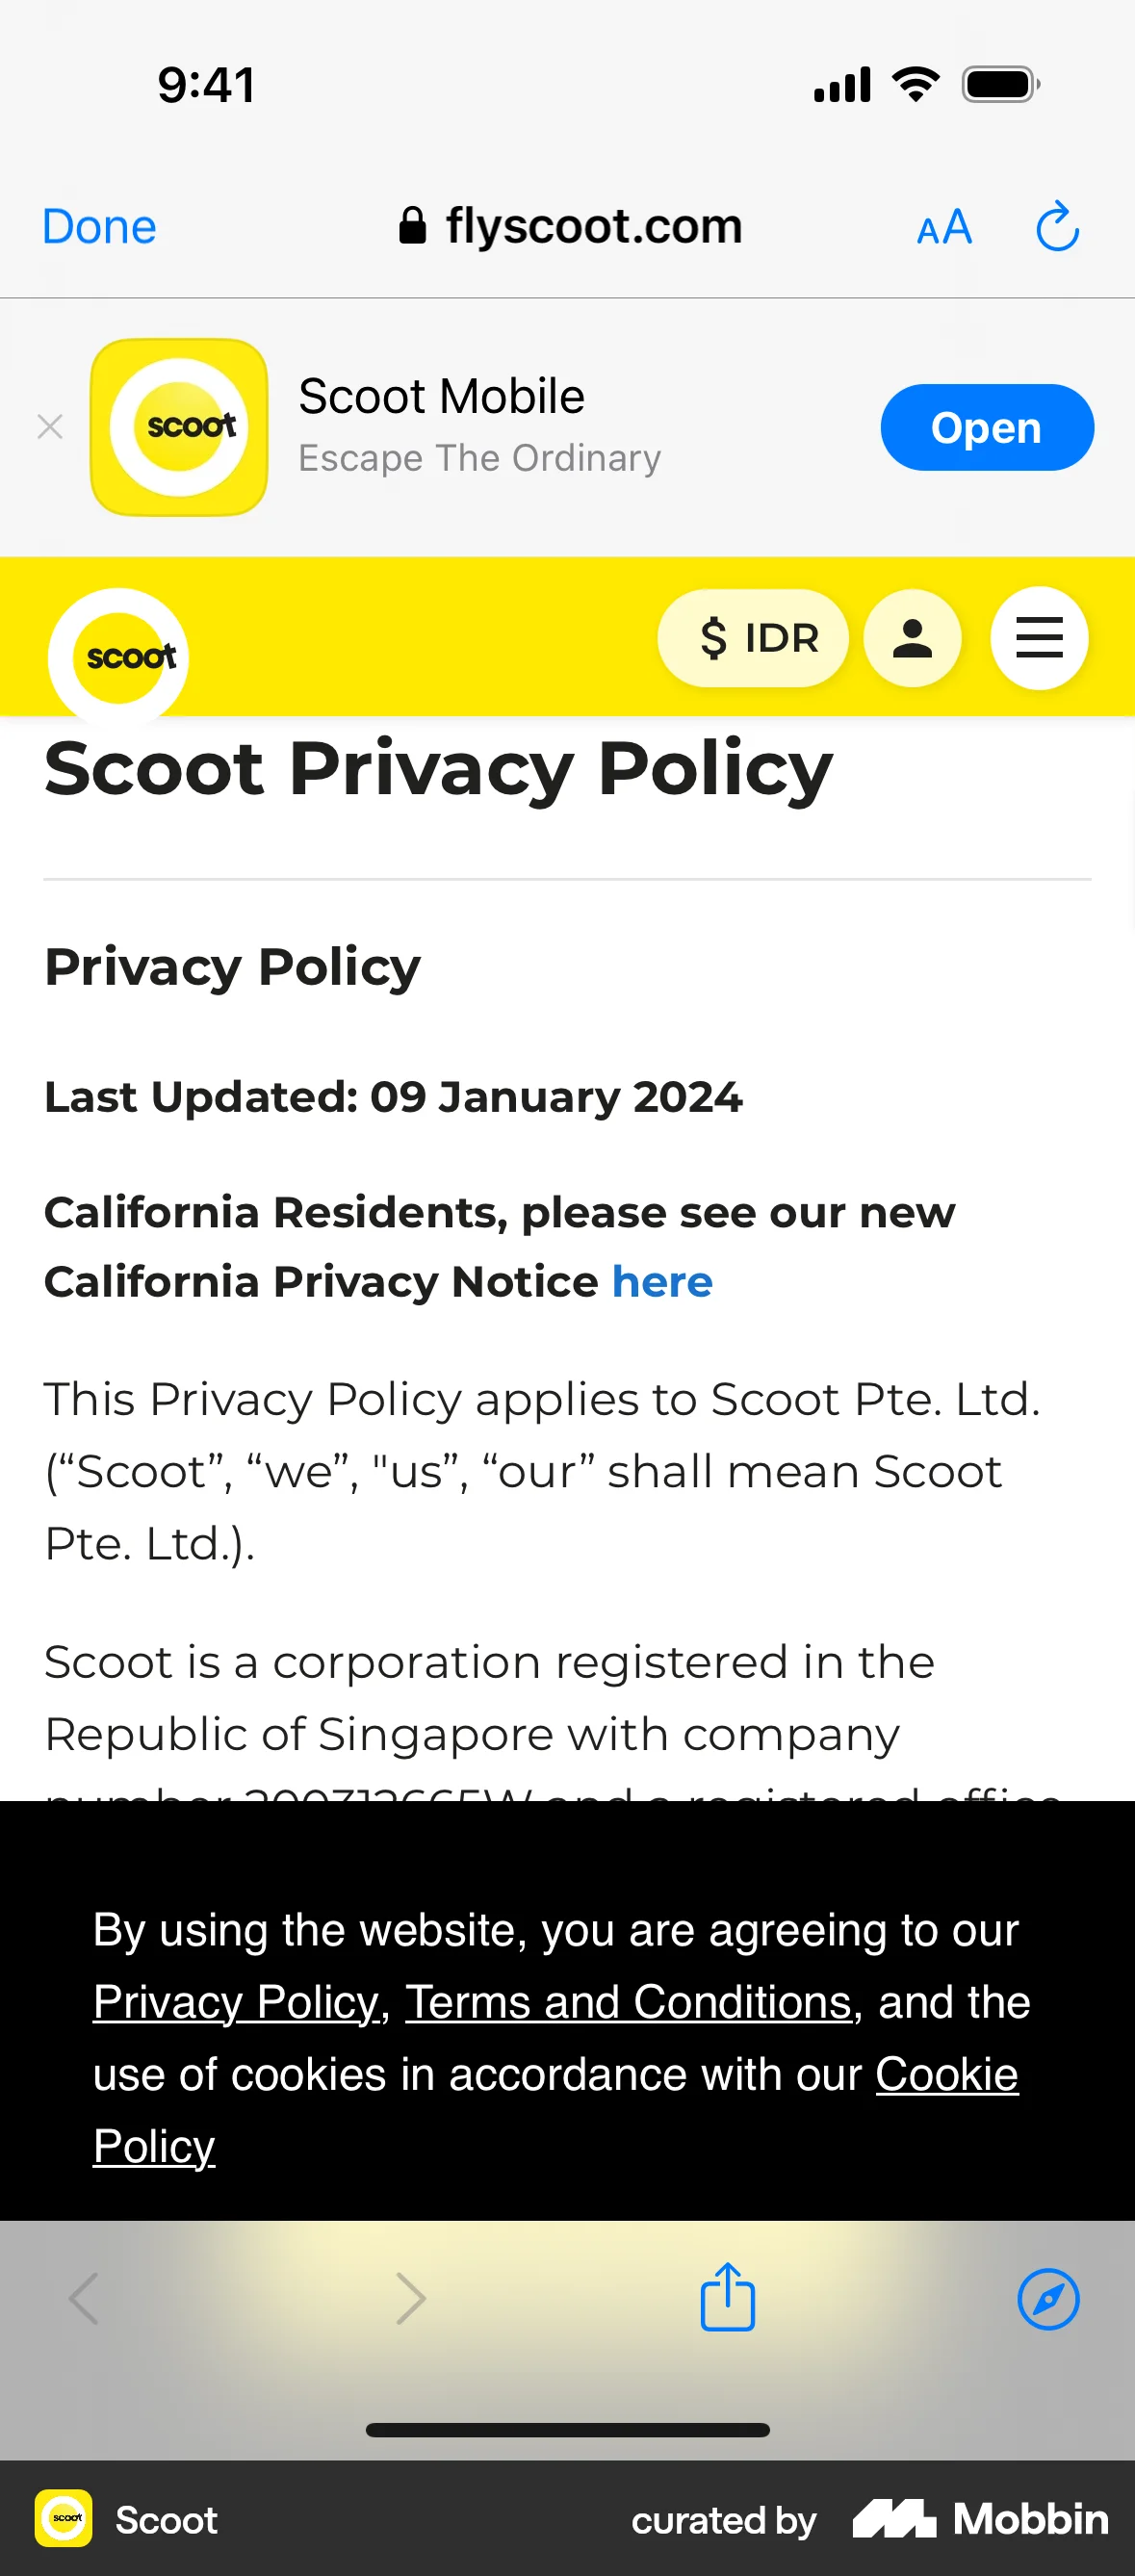Screen dimensions: 1135x2576
Task: Navigate forward with the right chevron
Action: pos(410,2297)
